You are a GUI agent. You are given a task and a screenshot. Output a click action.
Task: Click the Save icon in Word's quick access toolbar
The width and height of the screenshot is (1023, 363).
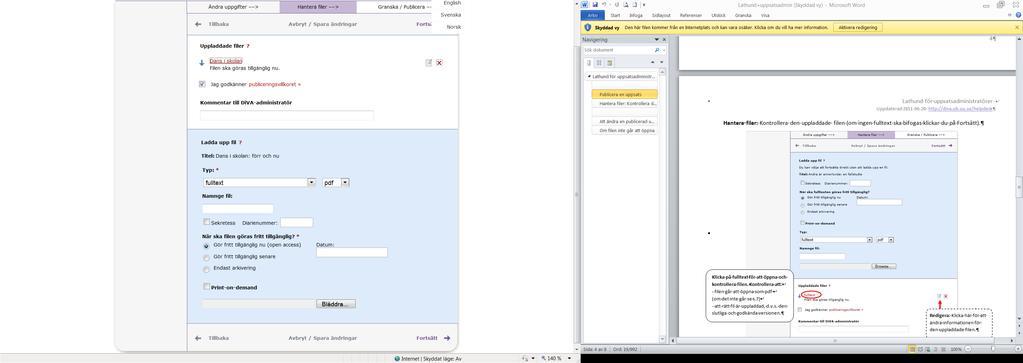click(x=595, y=5)
